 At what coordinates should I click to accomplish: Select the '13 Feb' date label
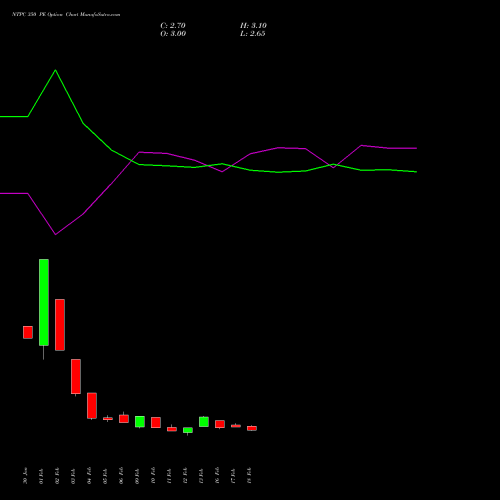pos(201,475)
